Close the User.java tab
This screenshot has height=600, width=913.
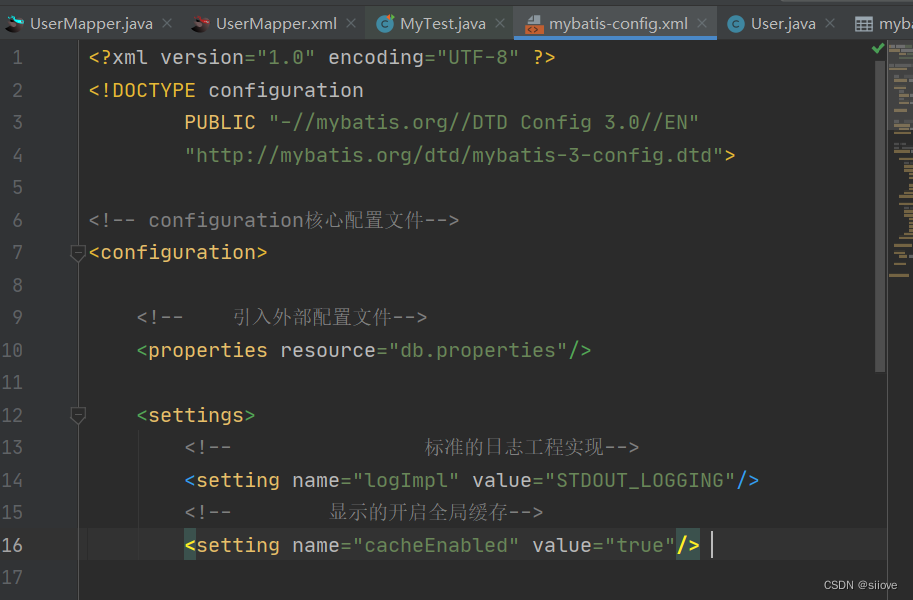pyautogui.click(x=830, y=23)
